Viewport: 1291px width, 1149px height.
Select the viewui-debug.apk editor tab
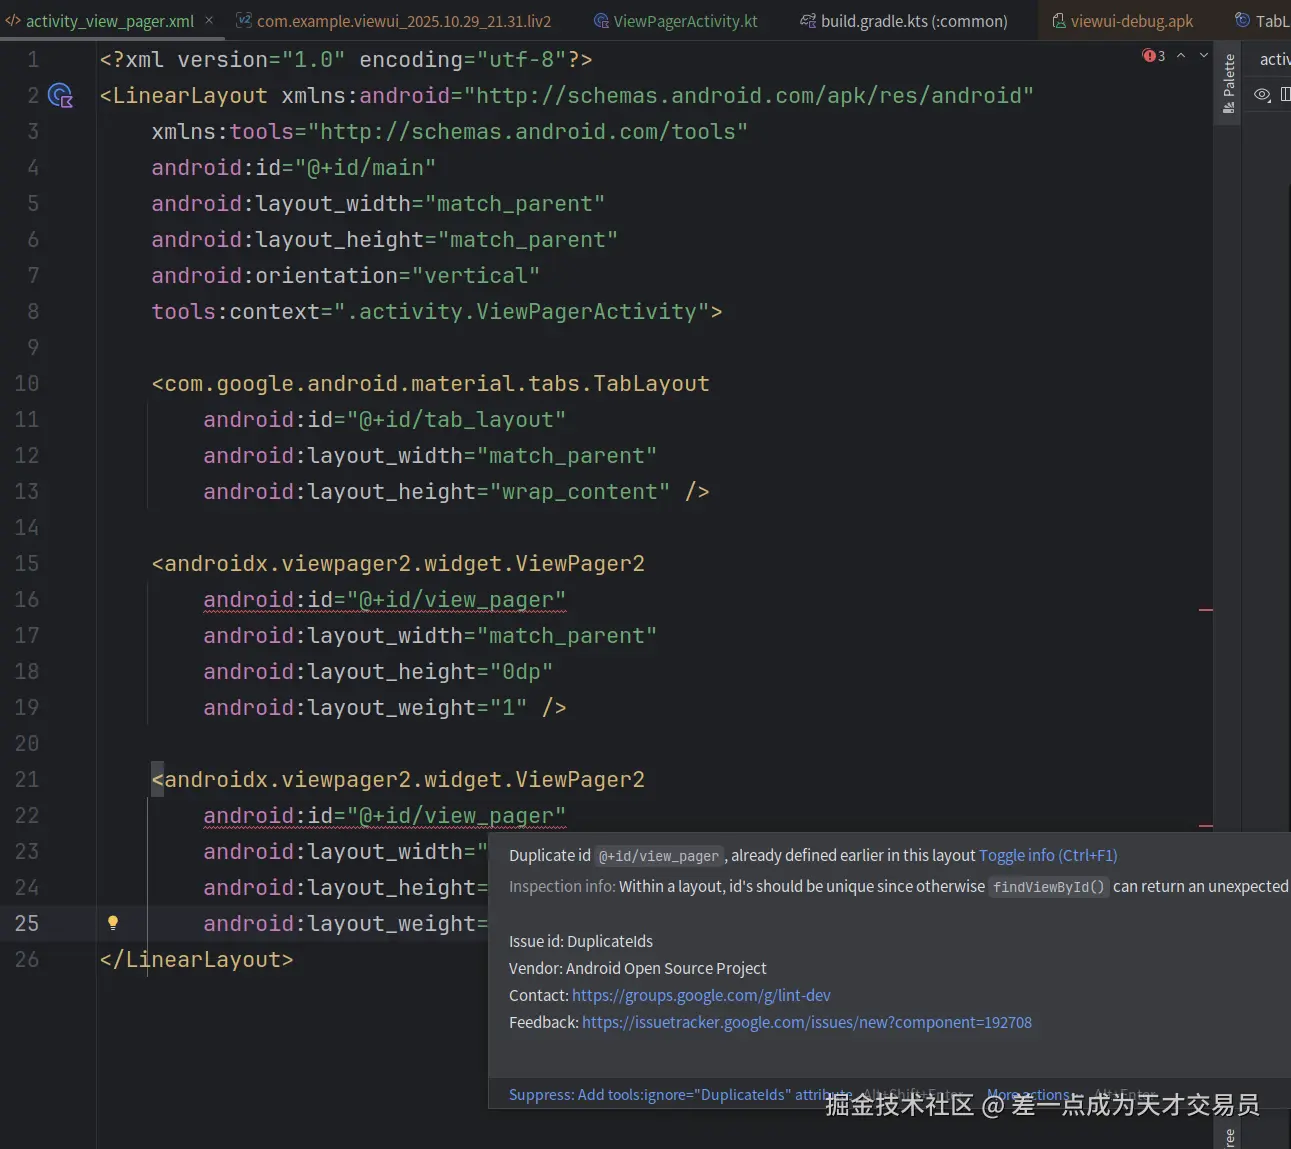click(x=1122, y=21)
